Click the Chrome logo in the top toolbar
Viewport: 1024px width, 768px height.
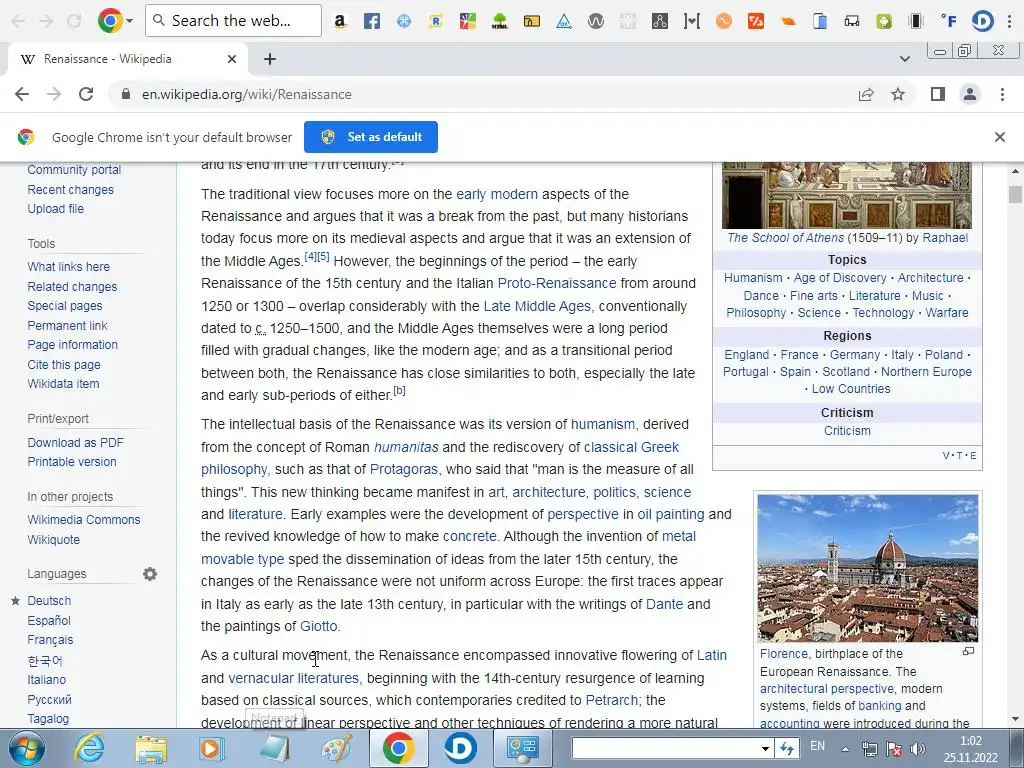[x=110, y=21]
